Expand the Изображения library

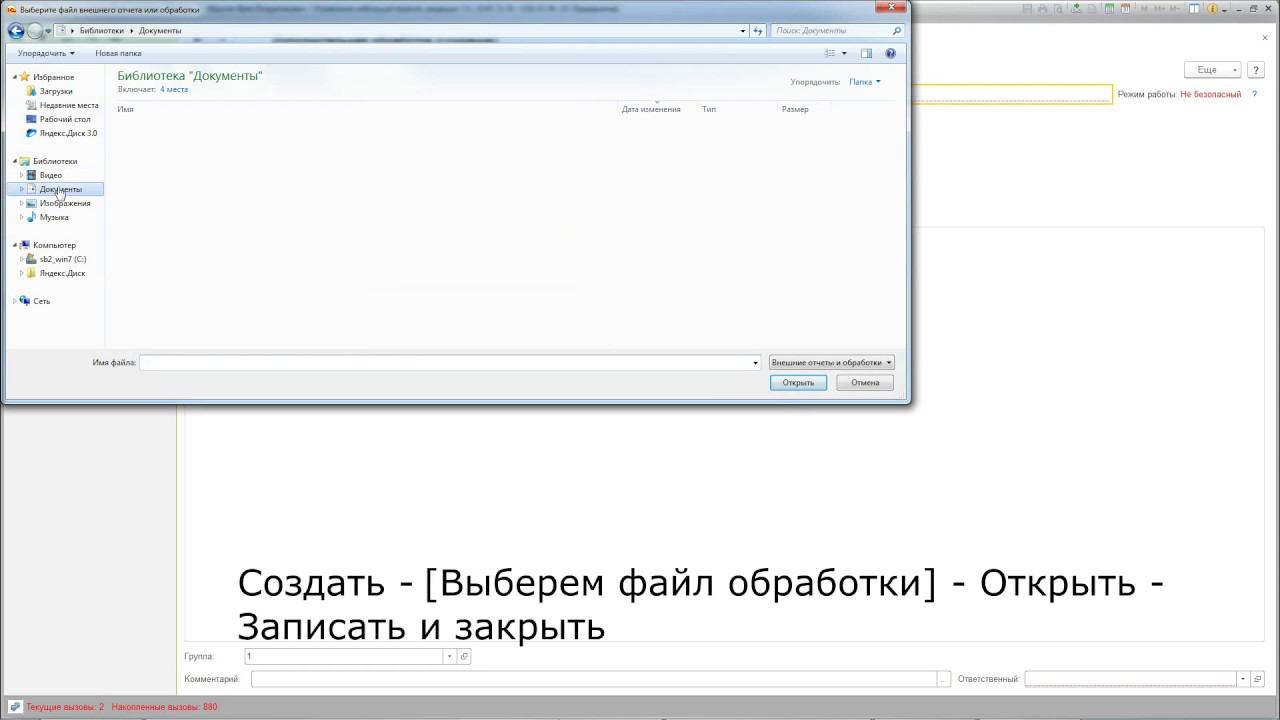[22, 203]
